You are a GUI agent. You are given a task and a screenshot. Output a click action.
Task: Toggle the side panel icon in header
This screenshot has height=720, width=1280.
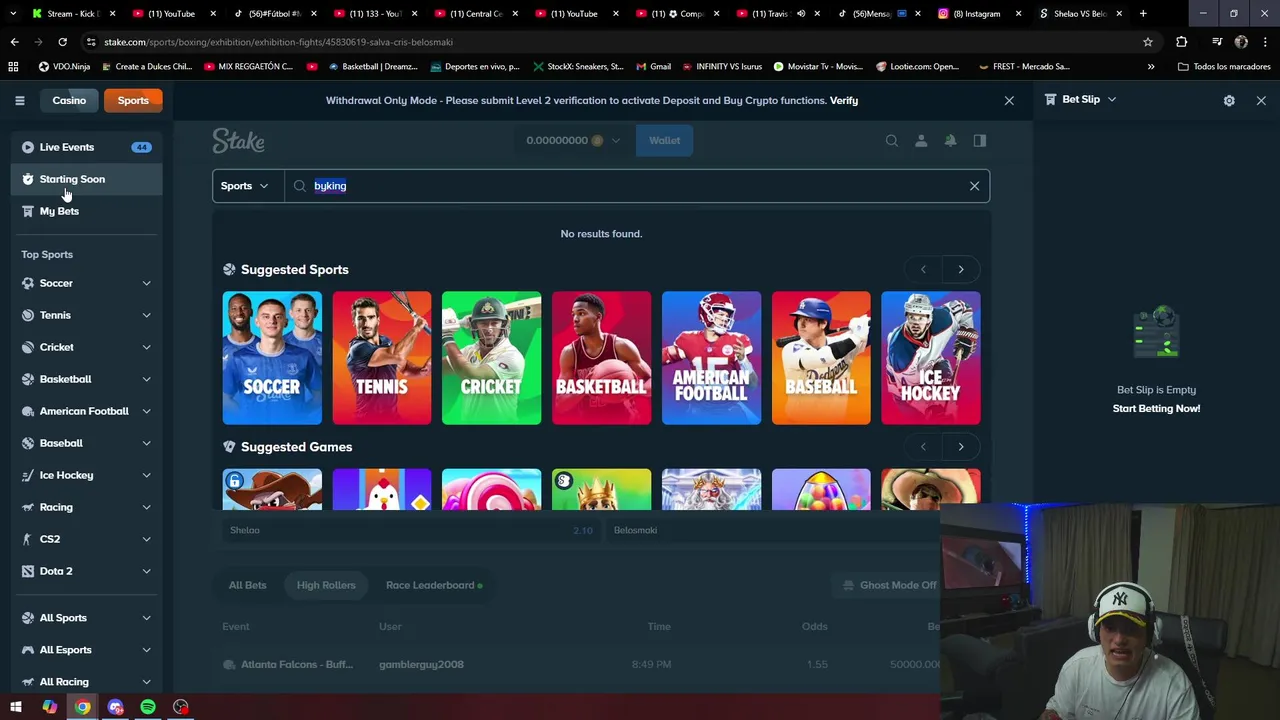pyautogui.click(x=980, y=141)
